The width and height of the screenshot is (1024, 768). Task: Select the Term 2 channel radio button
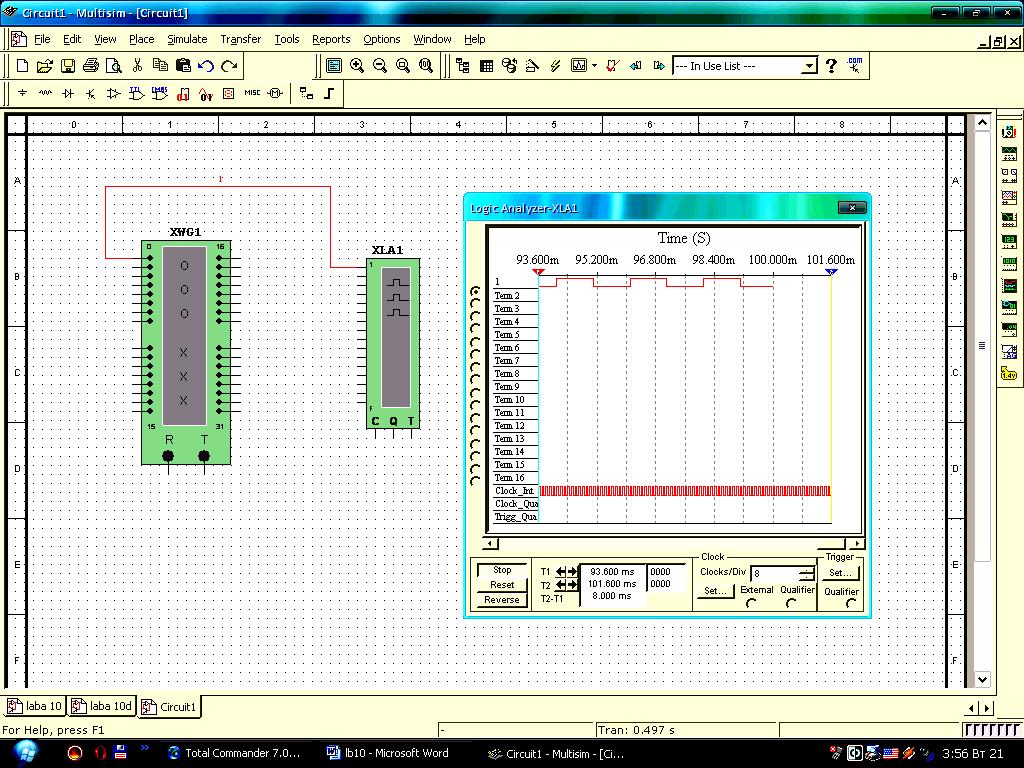pyautogui.click(x=475, y=303)
